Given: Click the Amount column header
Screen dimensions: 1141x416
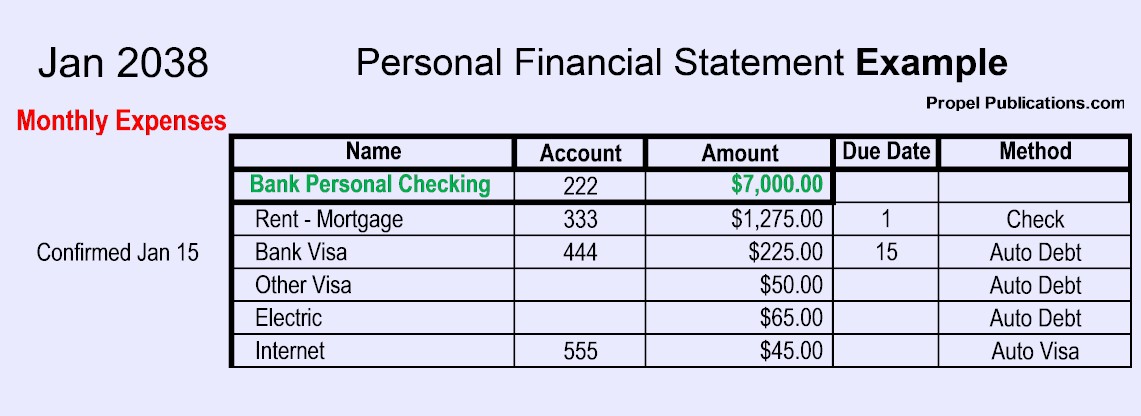Looking at the screenshot, I should click(740, 153).
